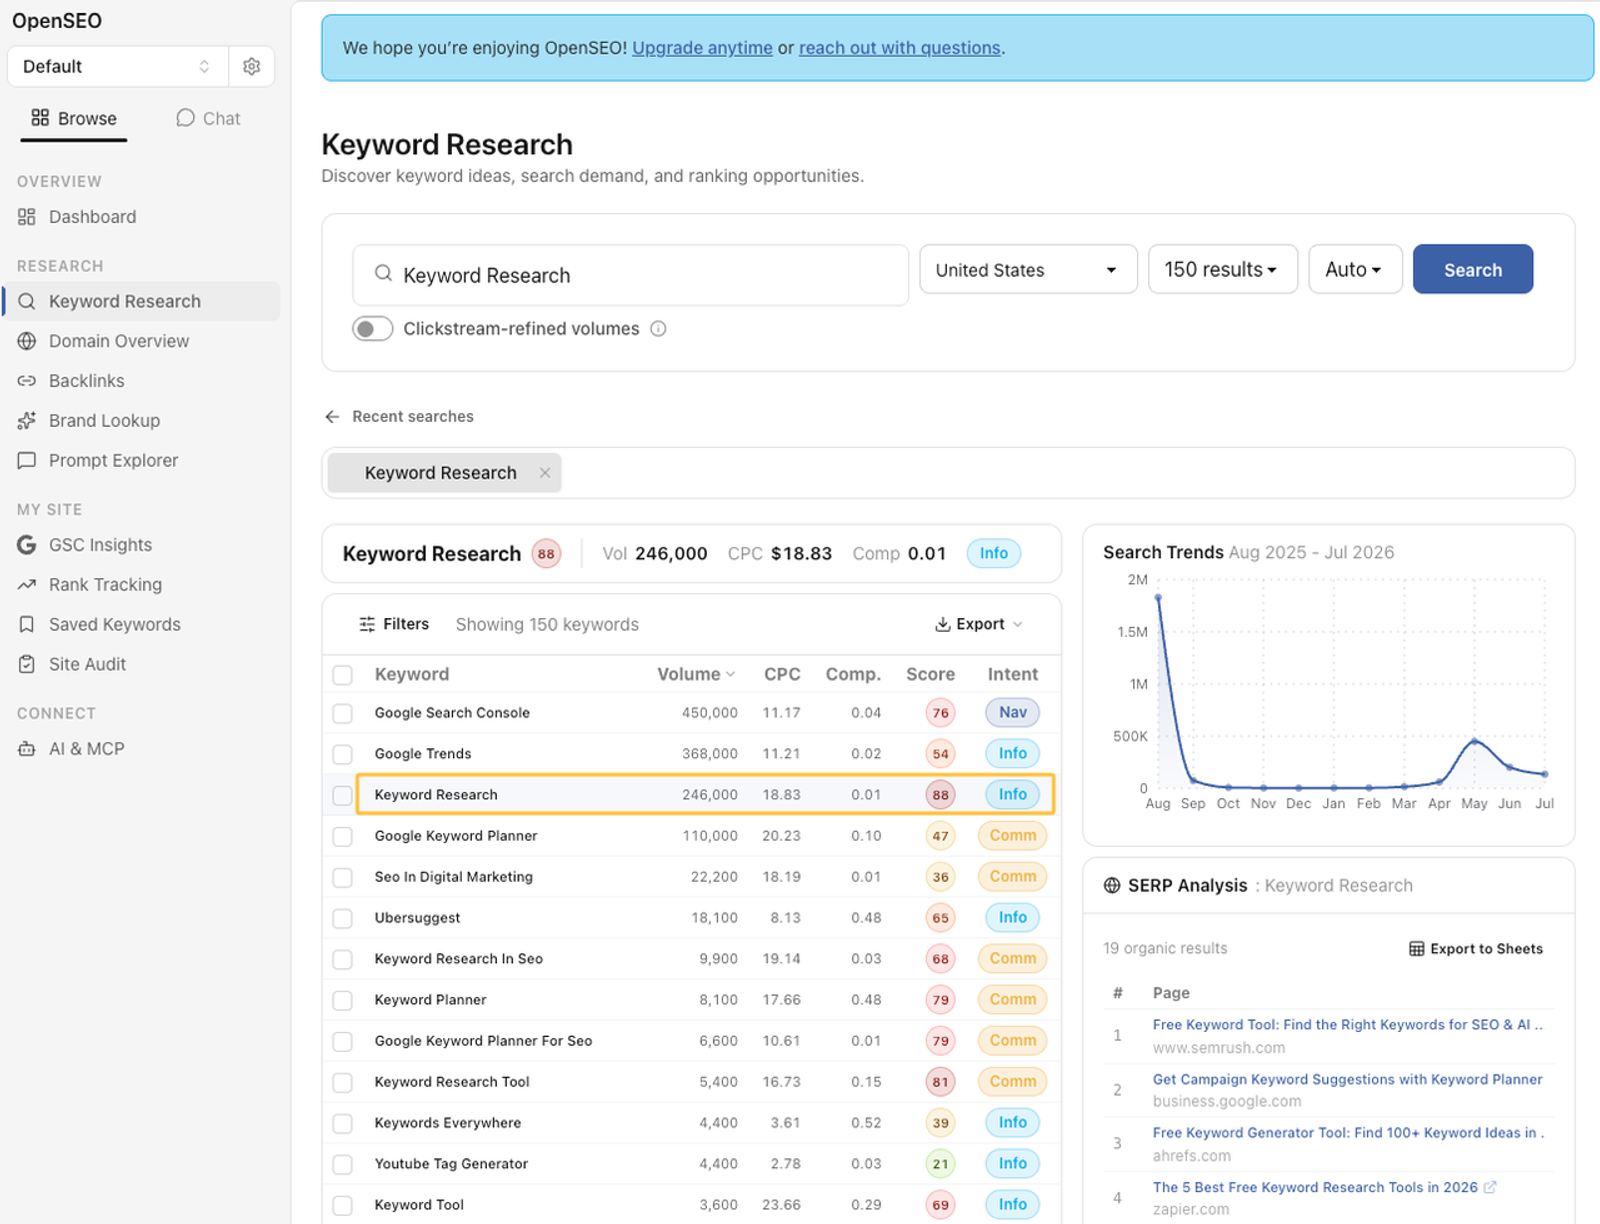Click the Export download icon
Image resolution: width=1600 pixels, height=1224 pixels.
pos(942,624)
